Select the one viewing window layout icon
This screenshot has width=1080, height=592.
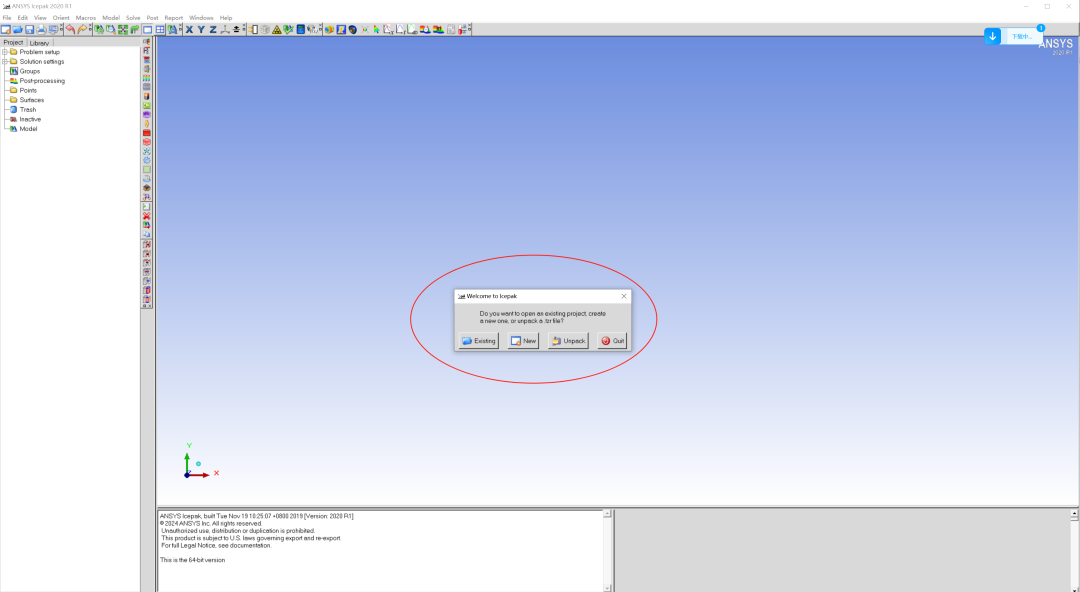[147, 30]
